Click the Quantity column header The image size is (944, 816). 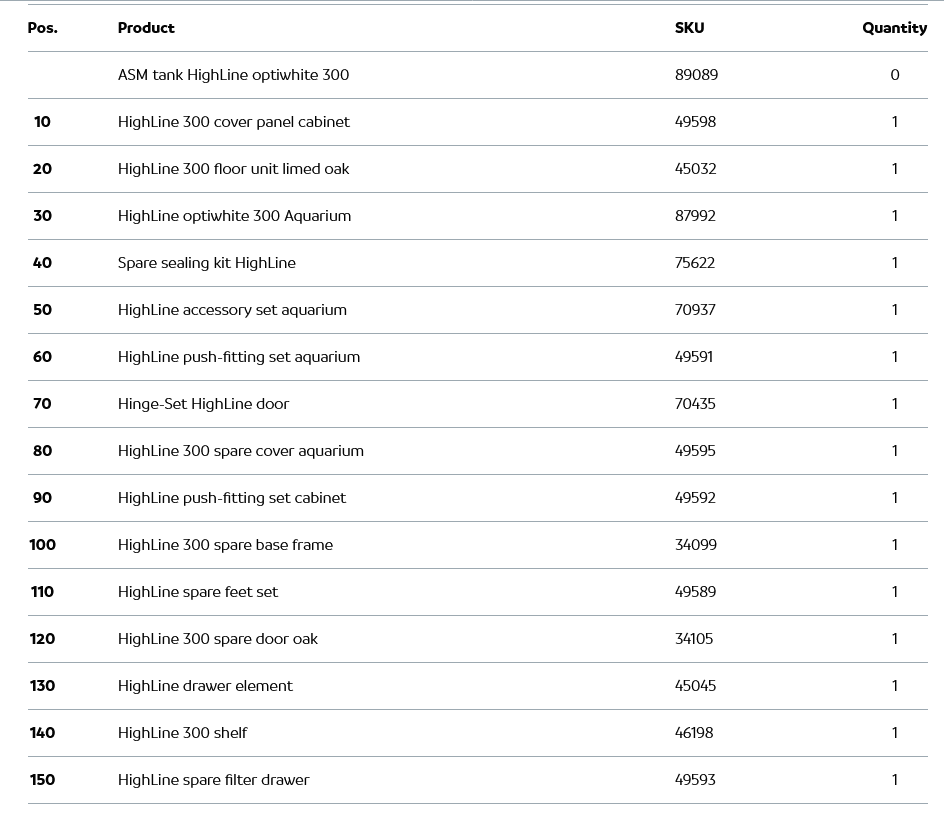coord(894,28)
